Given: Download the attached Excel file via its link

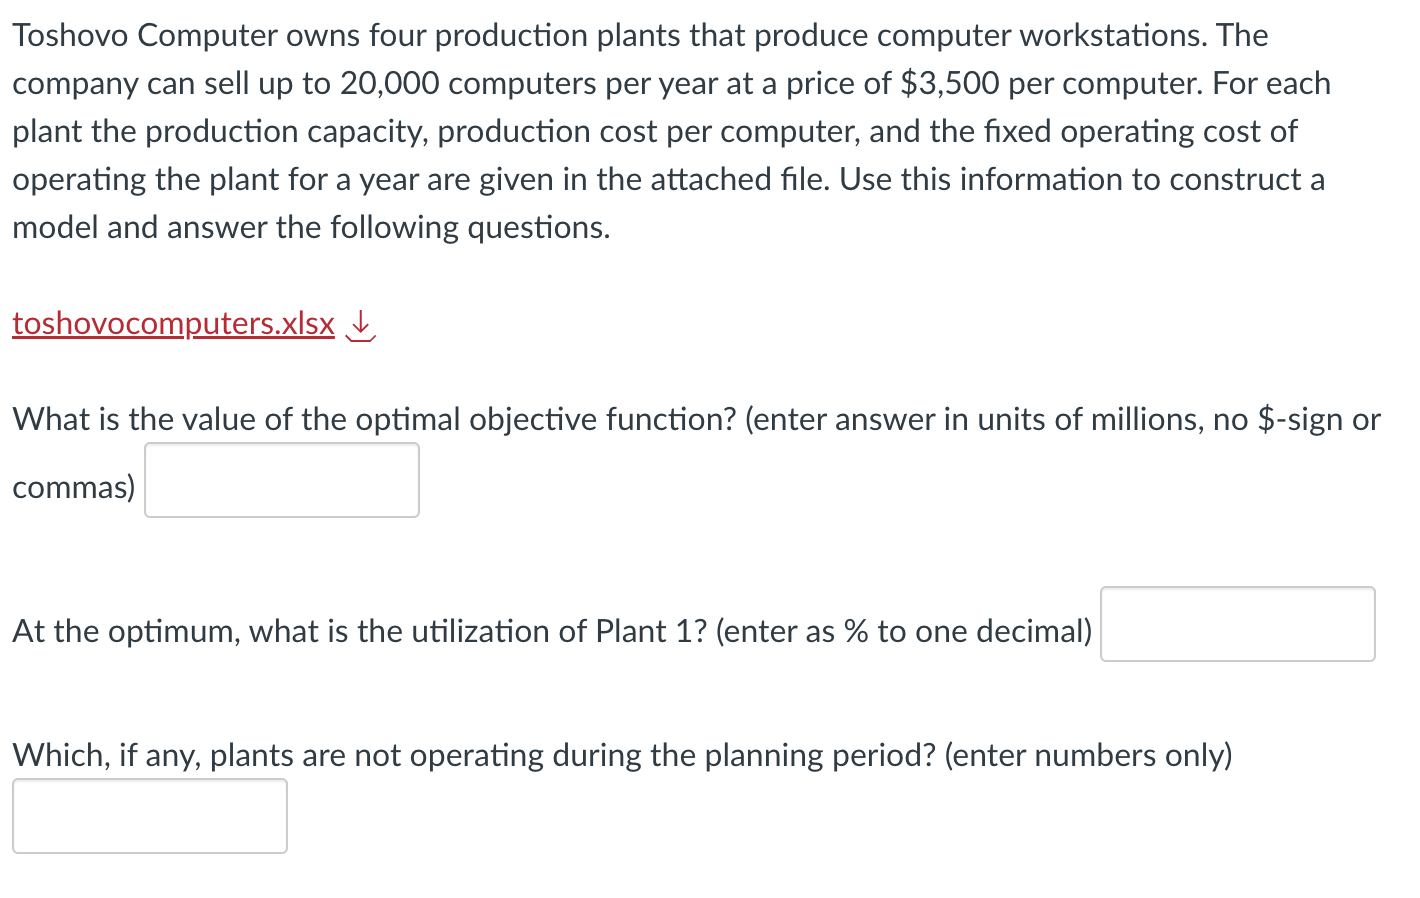Looking at the screenshot, I should point(172,323).
